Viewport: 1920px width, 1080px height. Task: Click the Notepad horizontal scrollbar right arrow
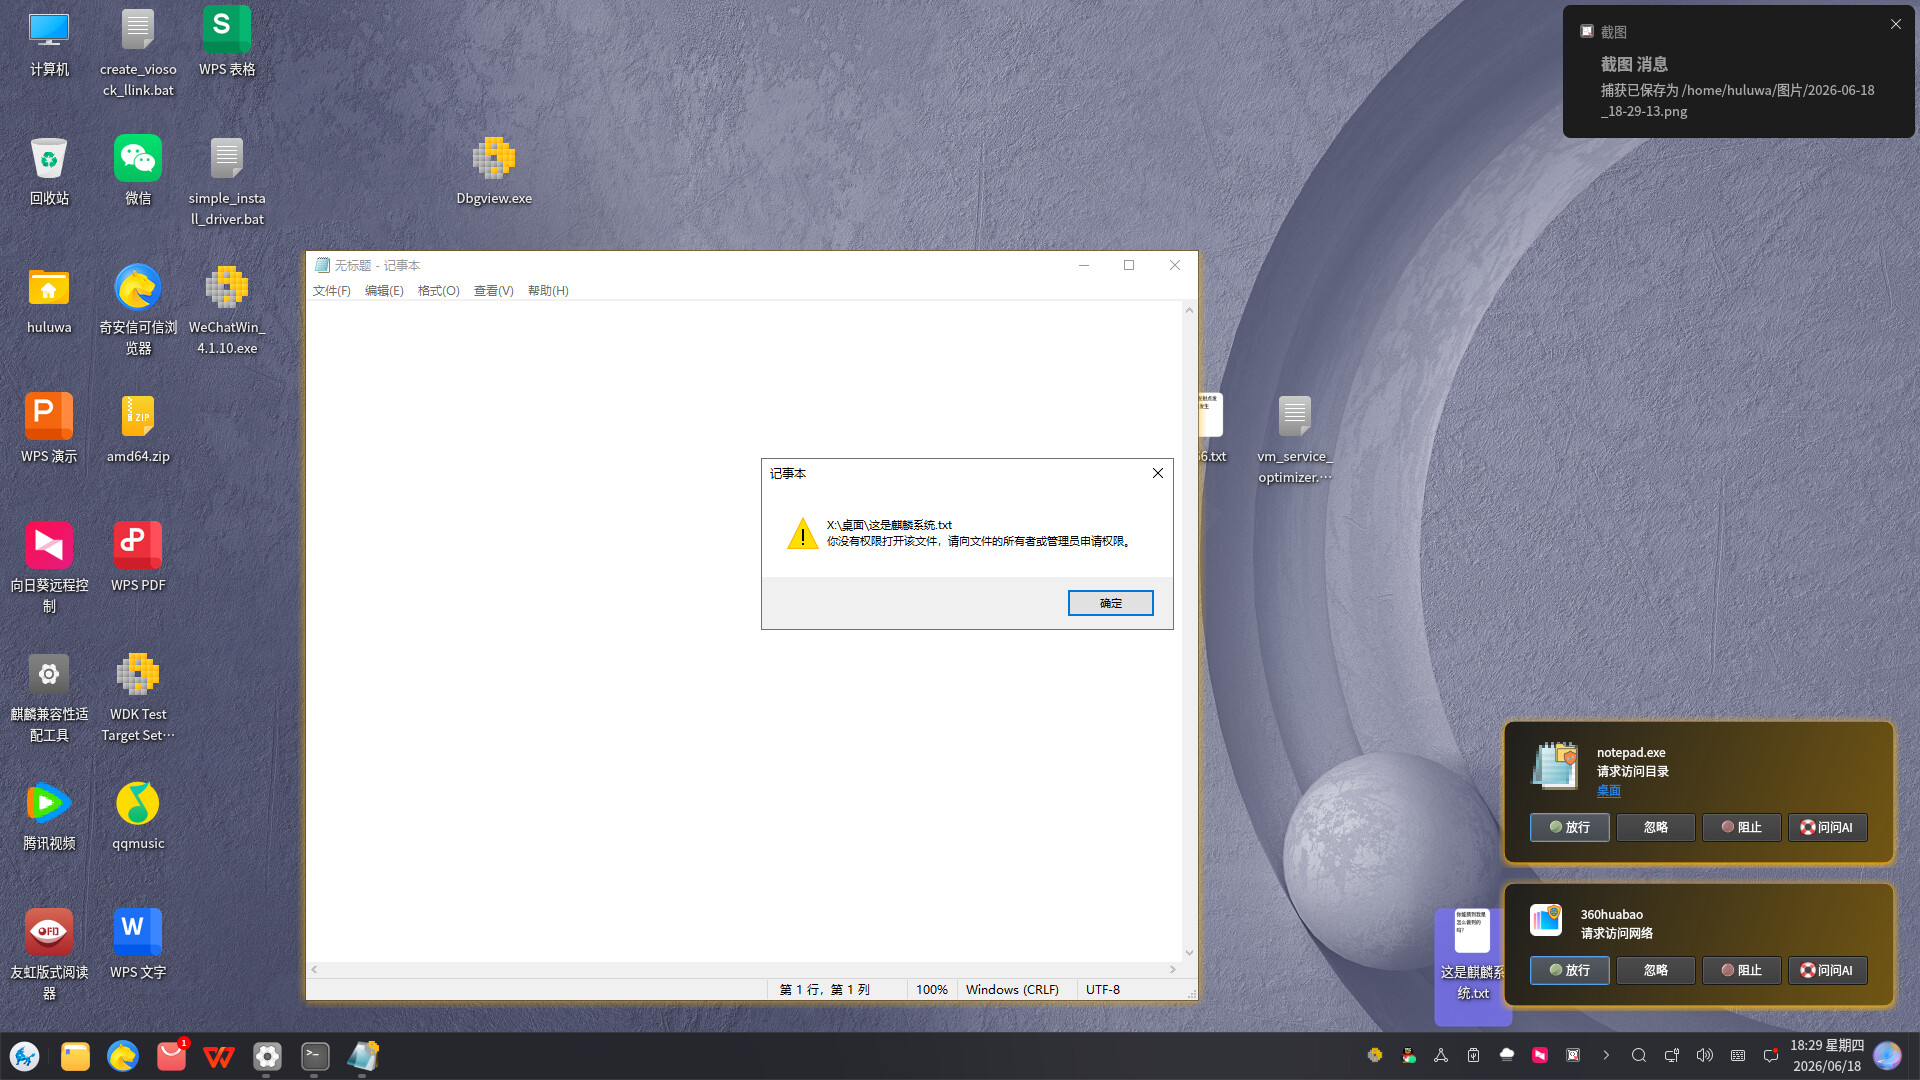pos(1173,969)
